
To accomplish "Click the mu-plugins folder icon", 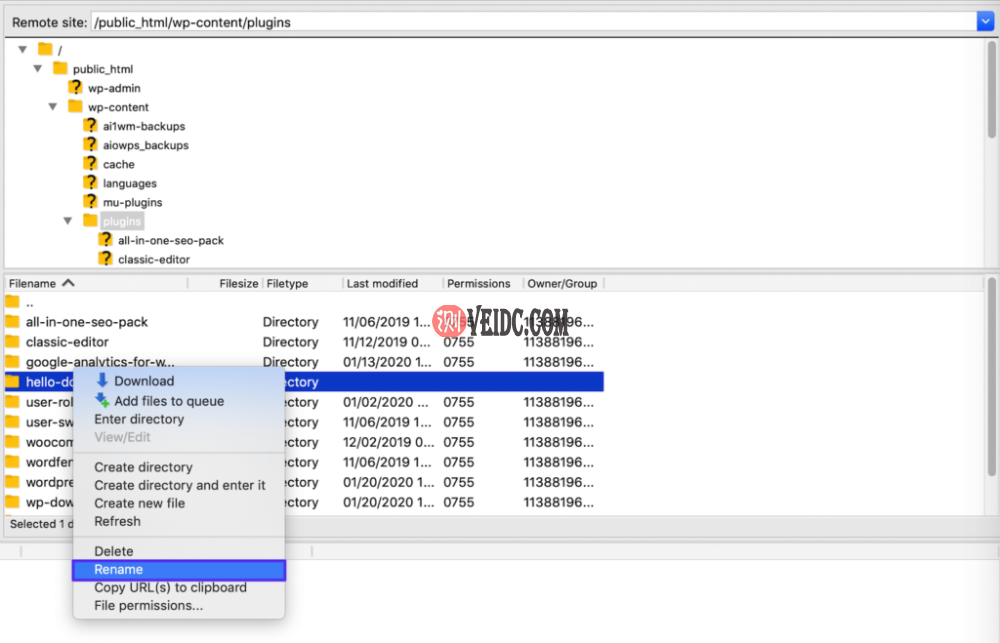I will point(90,202).
